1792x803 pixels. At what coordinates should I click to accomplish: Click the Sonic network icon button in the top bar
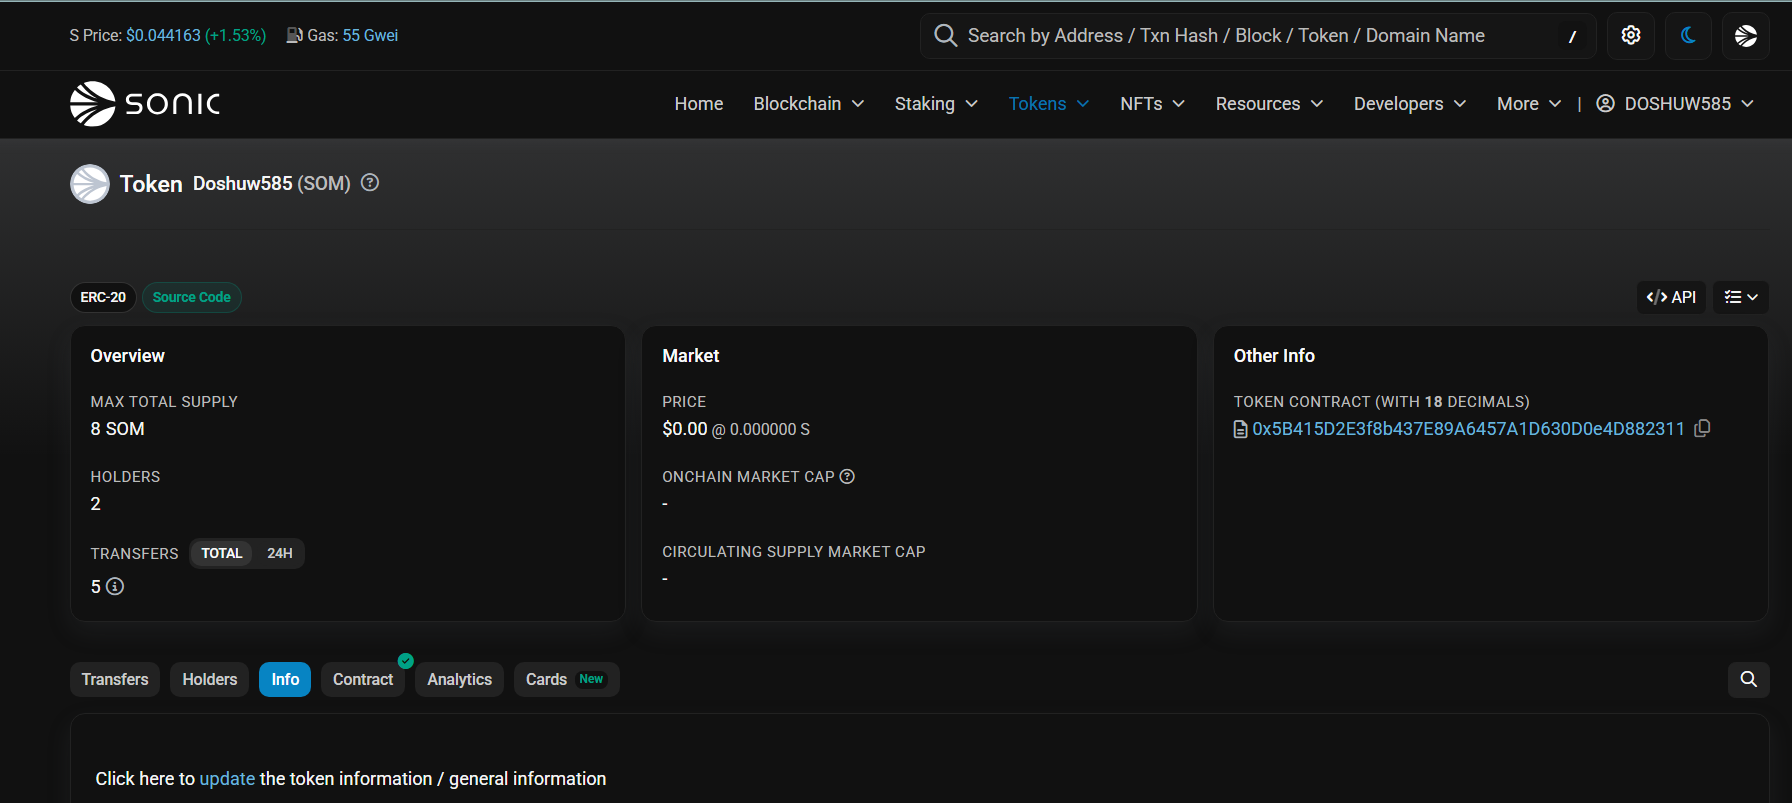click(1746, 36)
